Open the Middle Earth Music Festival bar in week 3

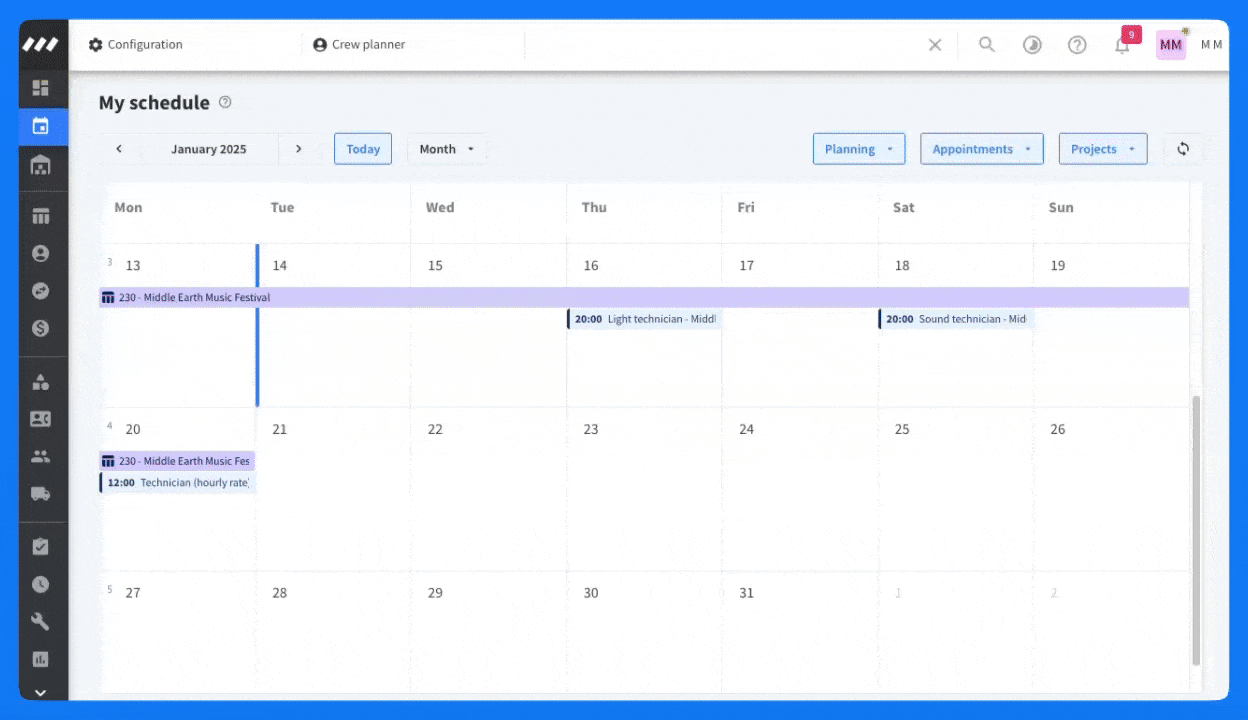point(644,297)
